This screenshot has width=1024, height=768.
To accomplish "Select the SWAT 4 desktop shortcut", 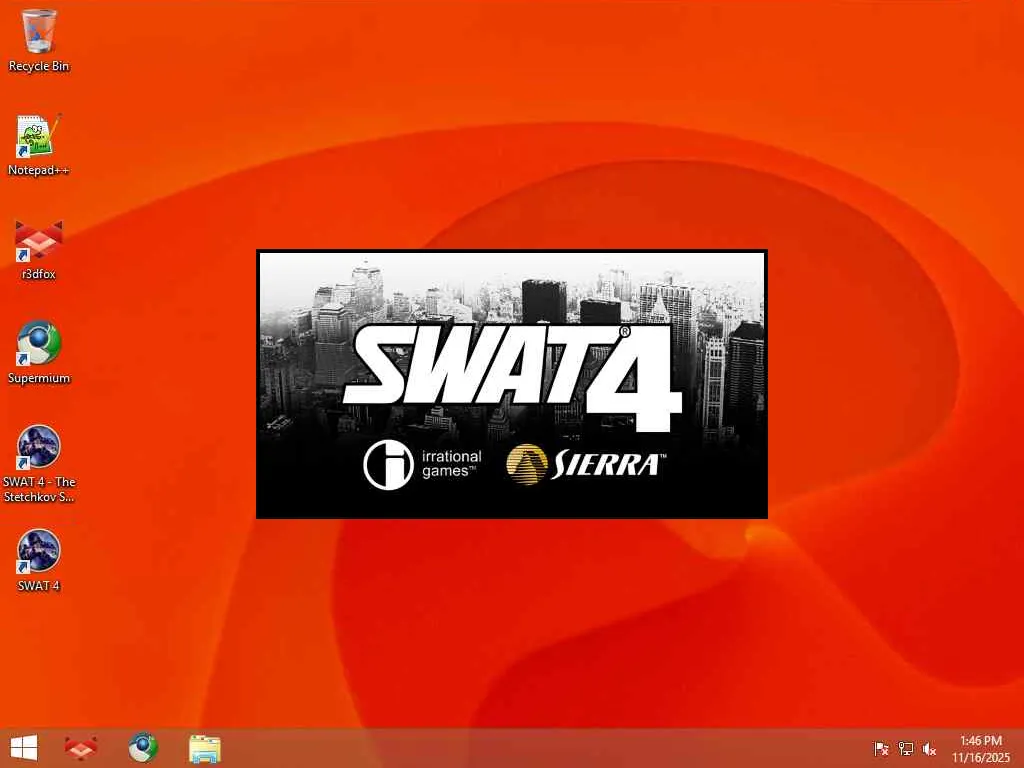I will (x=39, y=560).
